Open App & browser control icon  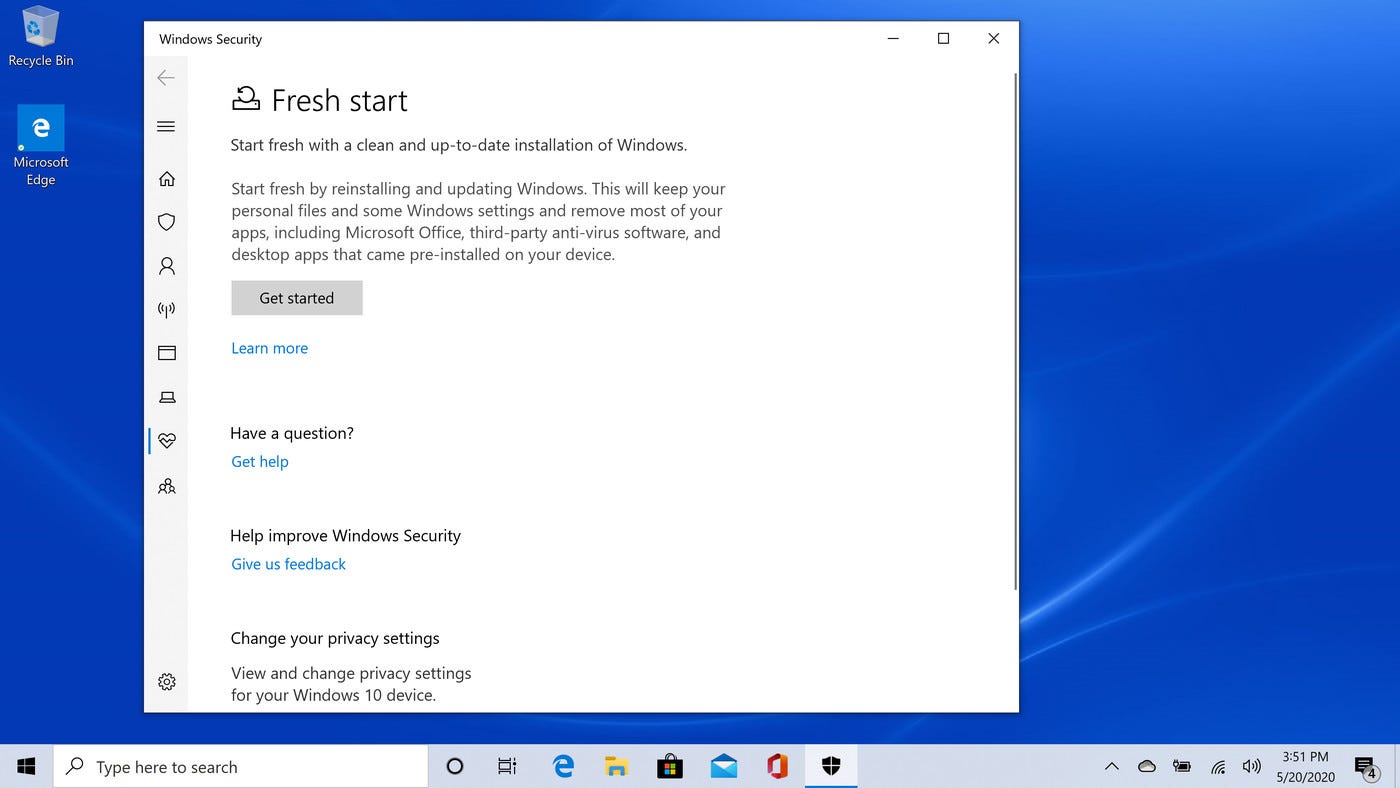click(x=167, y=353)
